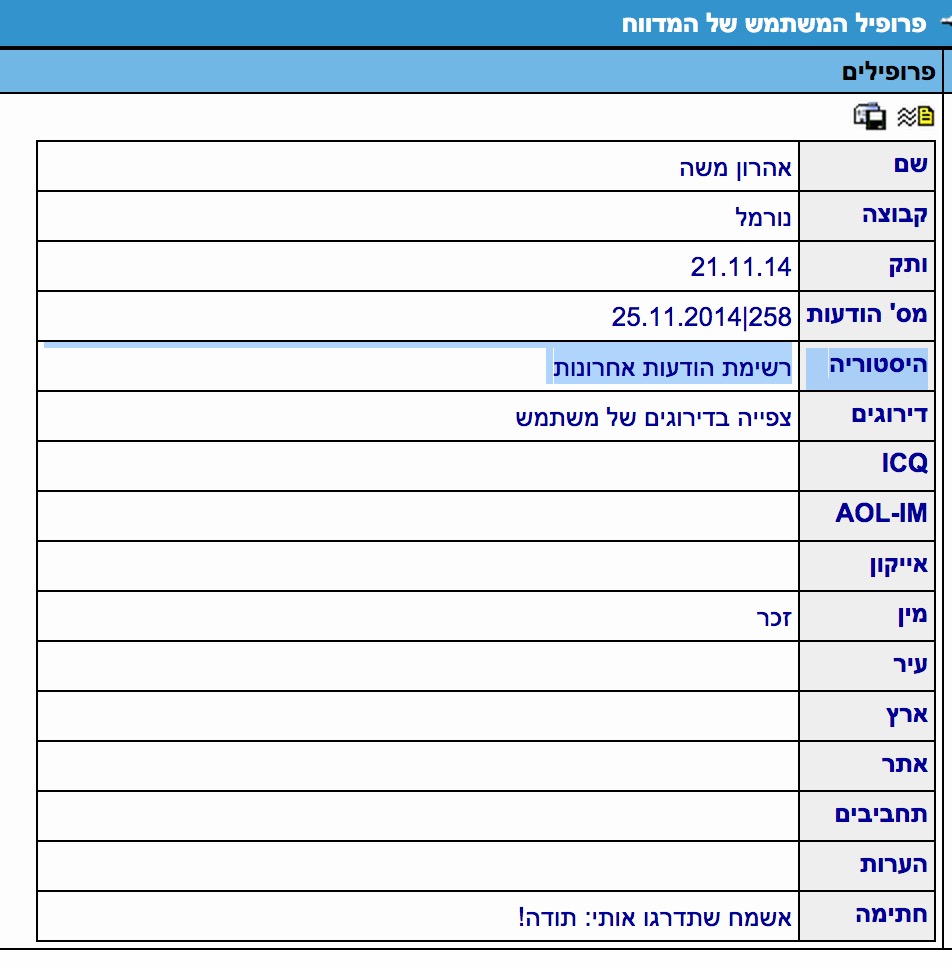
Task: Click the AOL-IM field label
Action: 881,515
